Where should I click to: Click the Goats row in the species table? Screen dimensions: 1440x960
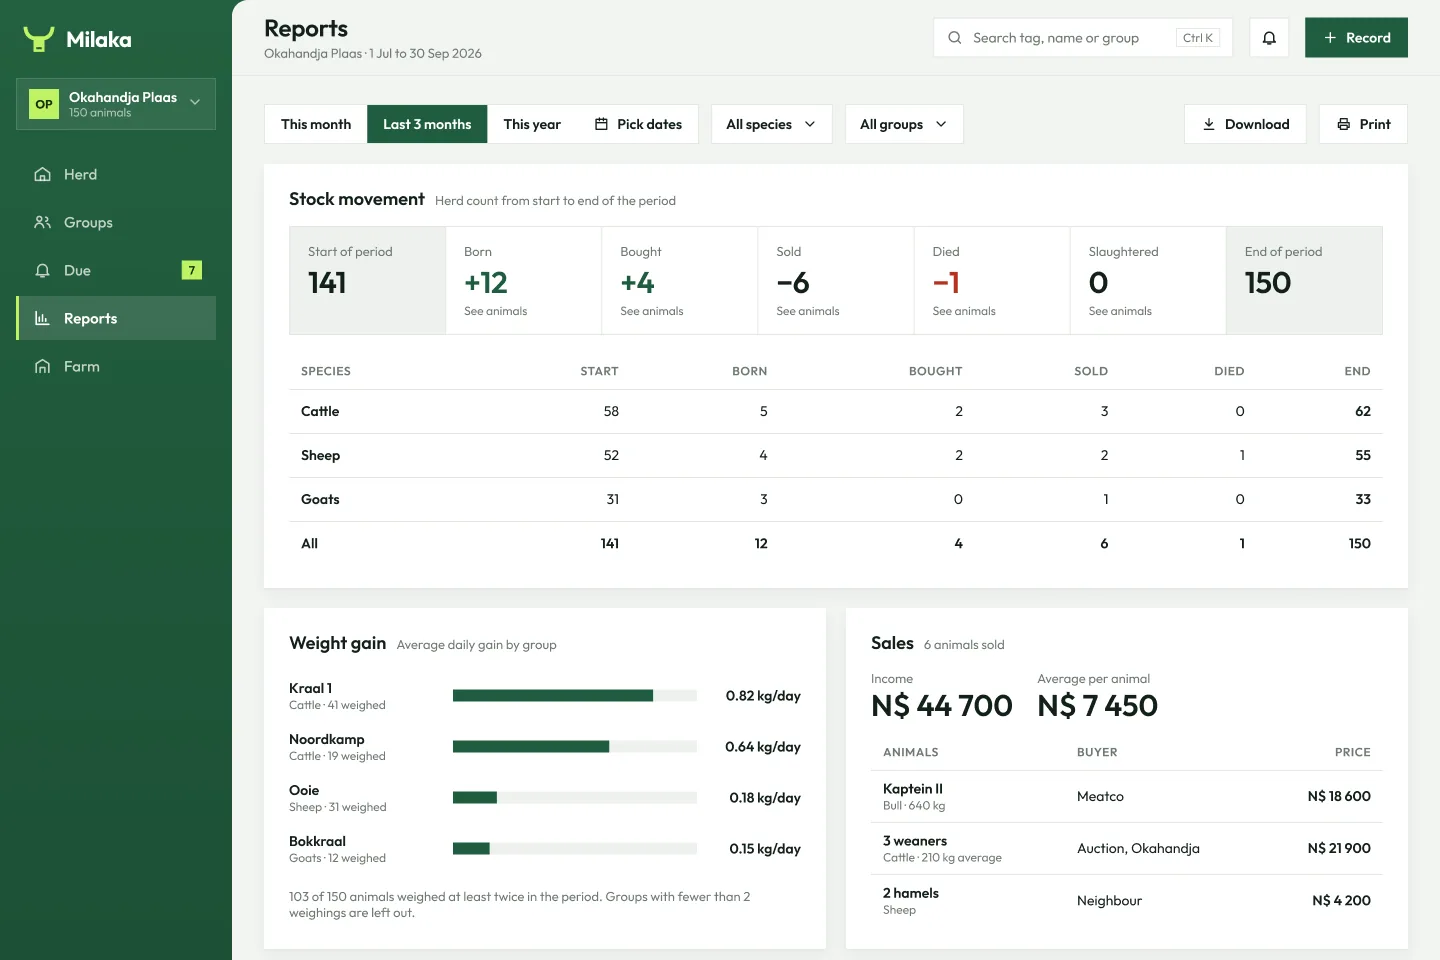point(836,499)
